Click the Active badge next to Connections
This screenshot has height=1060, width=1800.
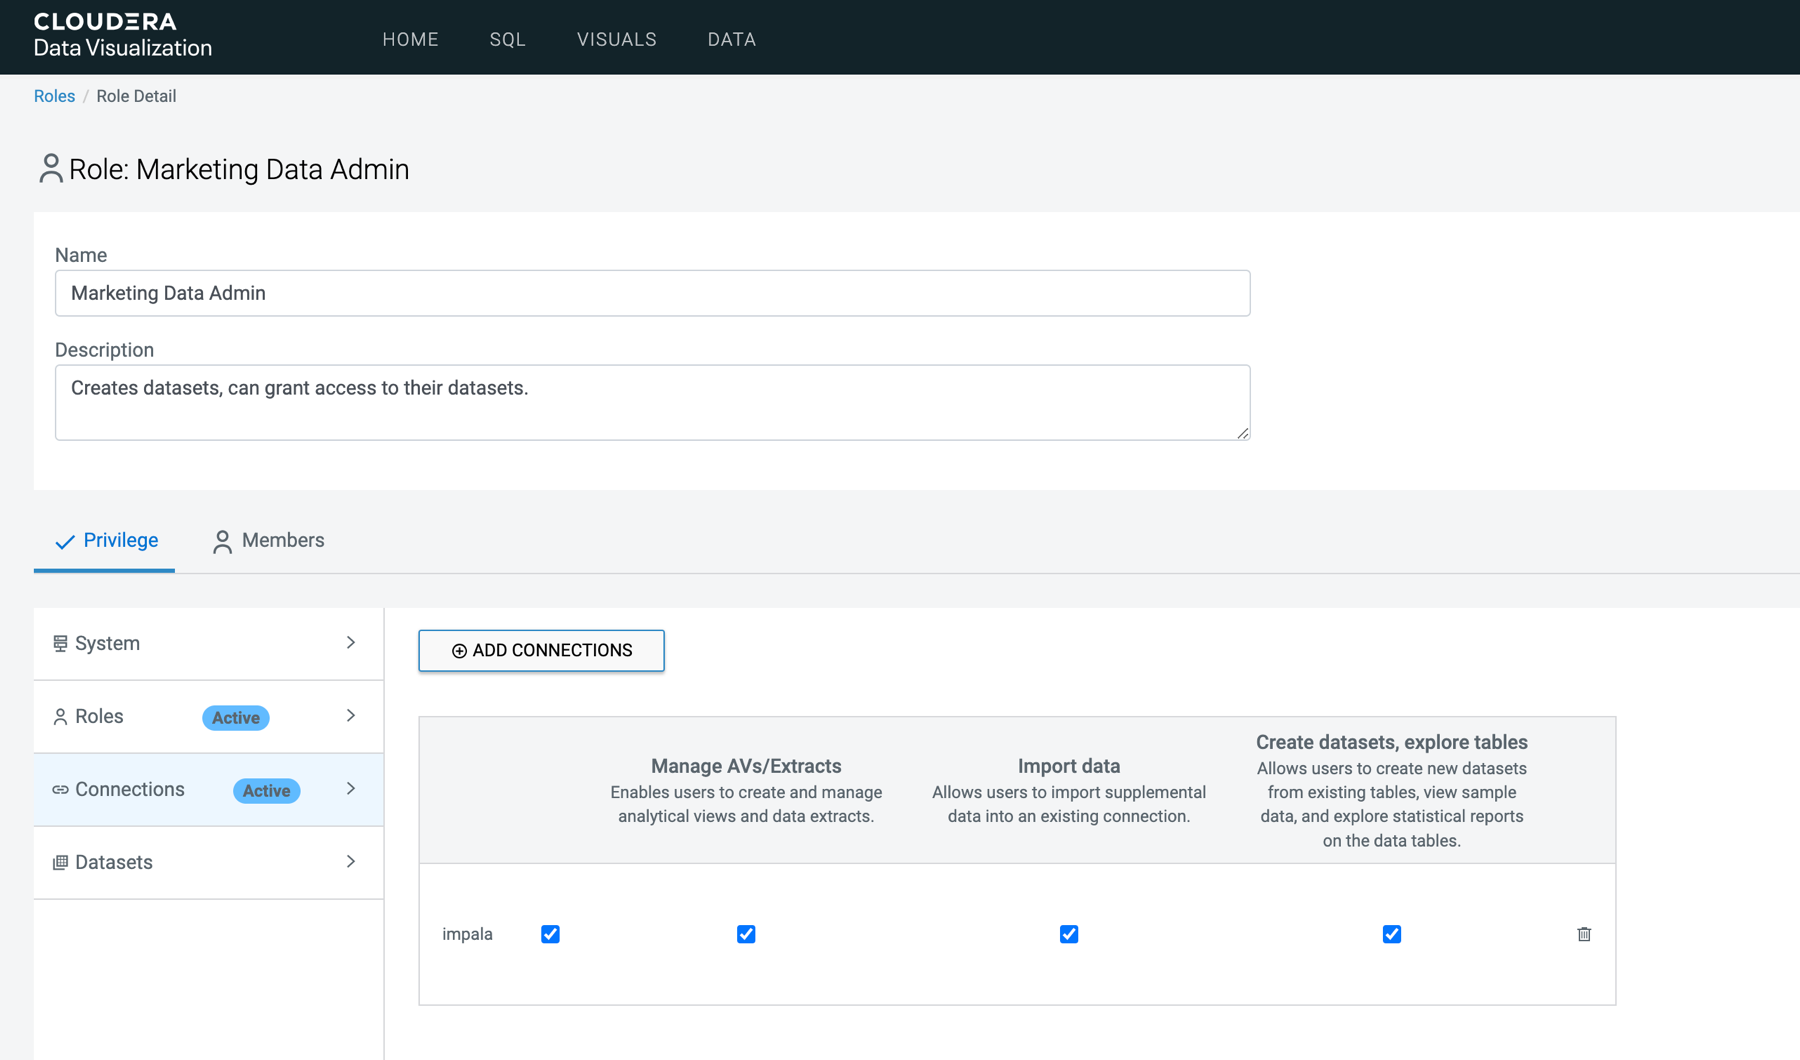[x=266, y=790]
